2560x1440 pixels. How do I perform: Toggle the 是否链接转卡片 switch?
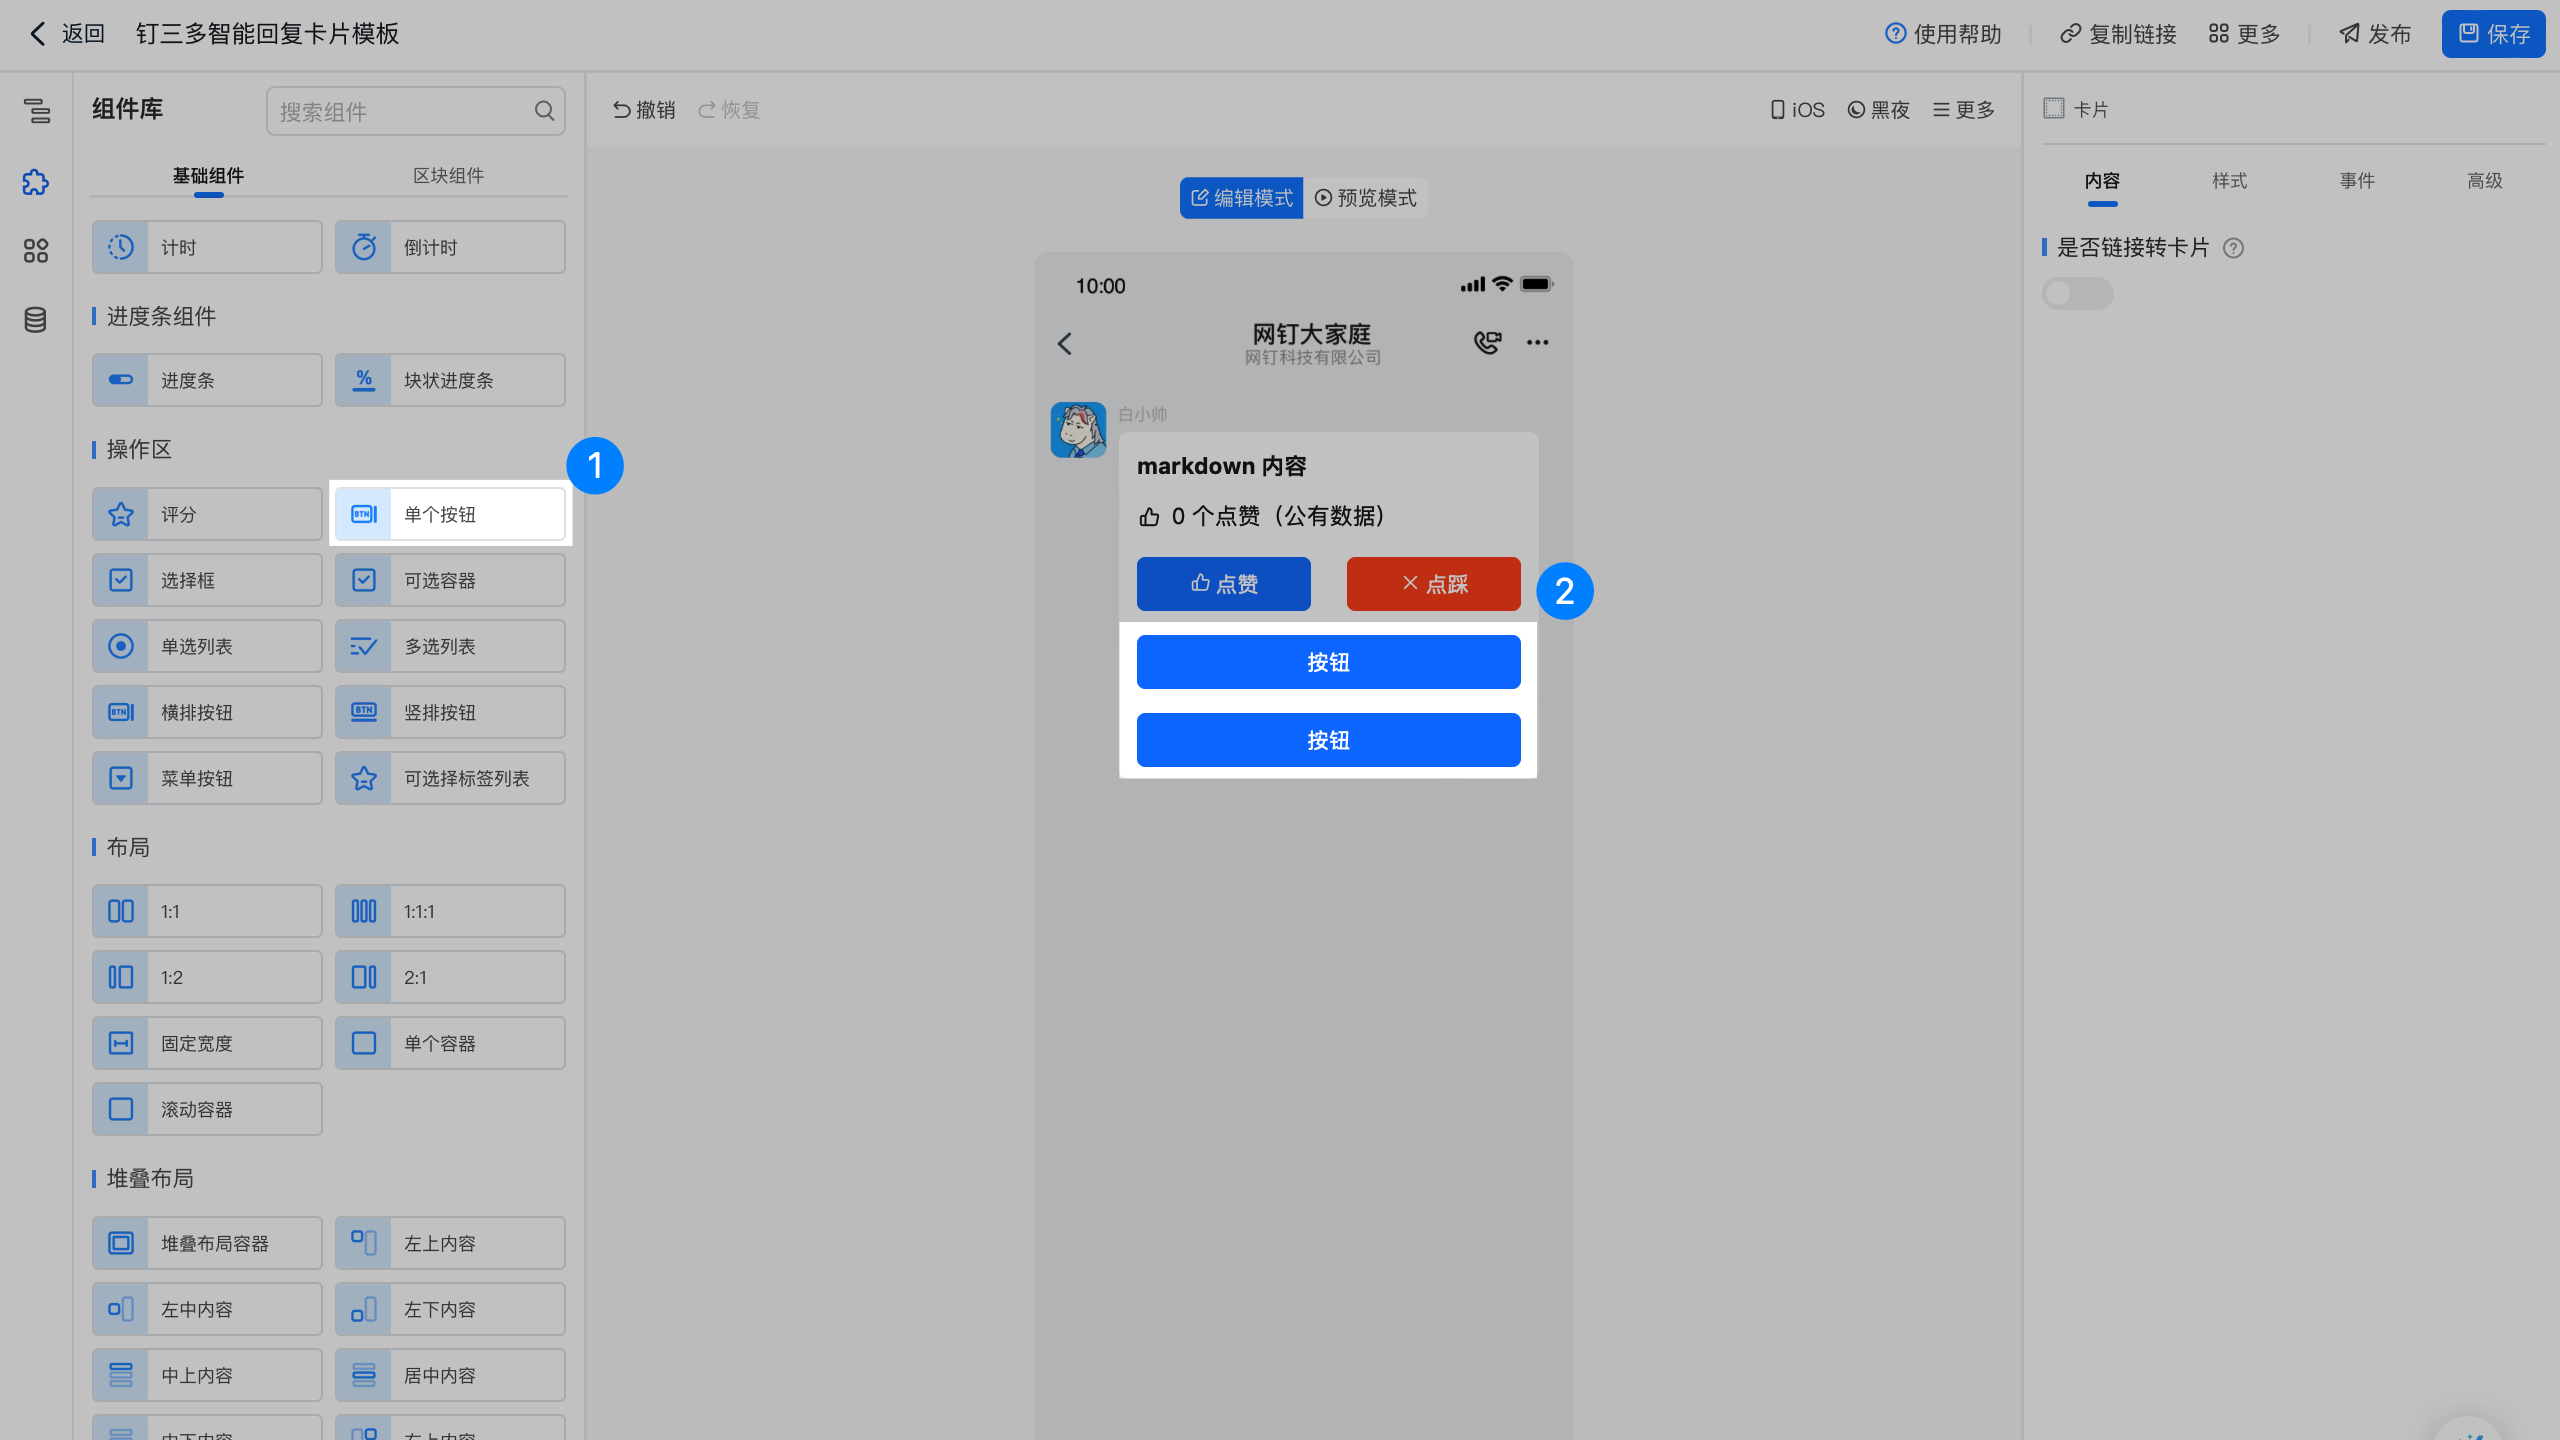(x=2077, y=294)
